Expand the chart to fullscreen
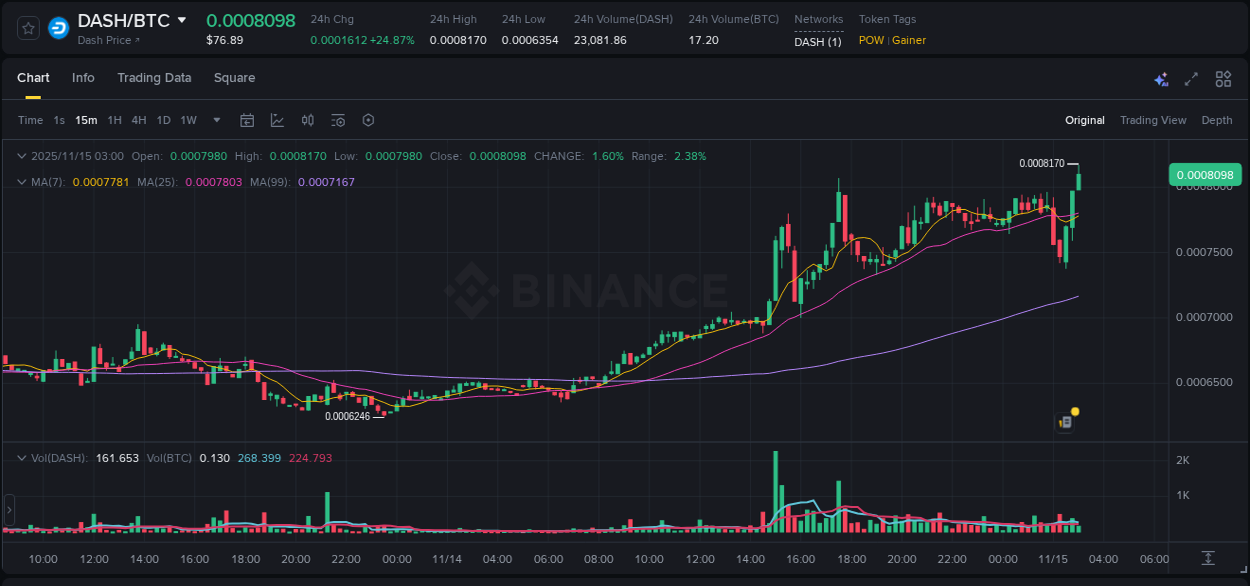 coord(1190,78)
